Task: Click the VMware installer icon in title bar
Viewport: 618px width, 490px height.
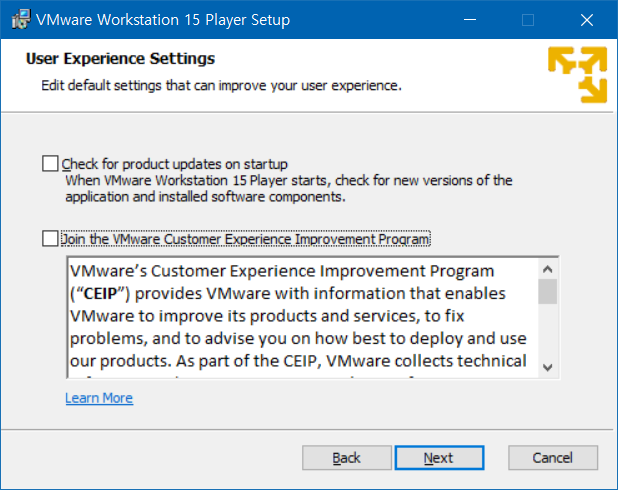Action: tap(21, 19)
